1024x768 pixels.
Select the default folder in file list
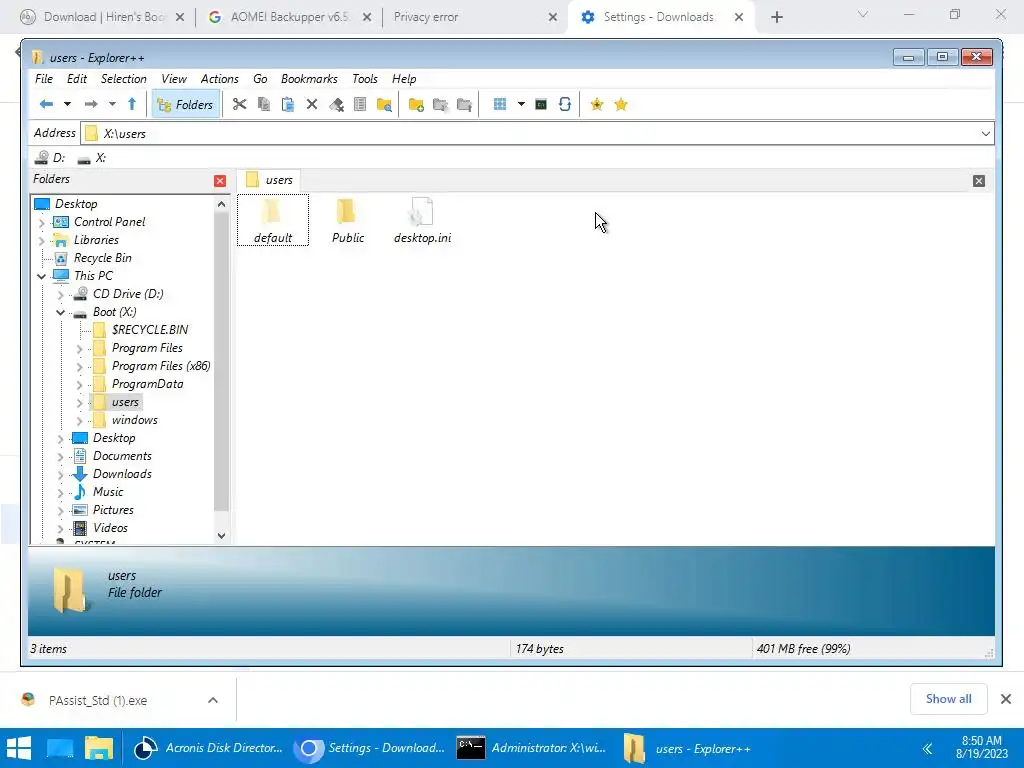(273, 220)
